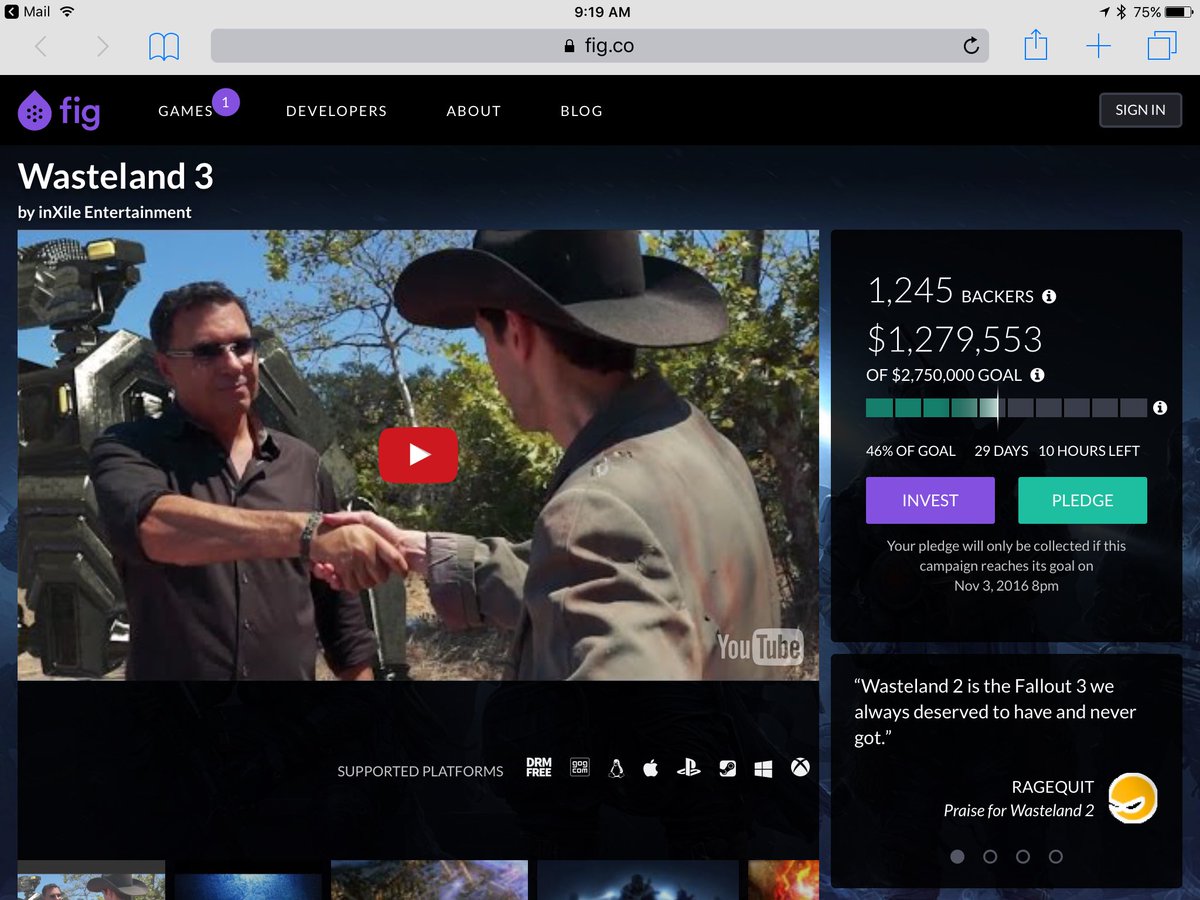
Task: Click the Wasteland 3 title
Action: click(x=116, y=176)
